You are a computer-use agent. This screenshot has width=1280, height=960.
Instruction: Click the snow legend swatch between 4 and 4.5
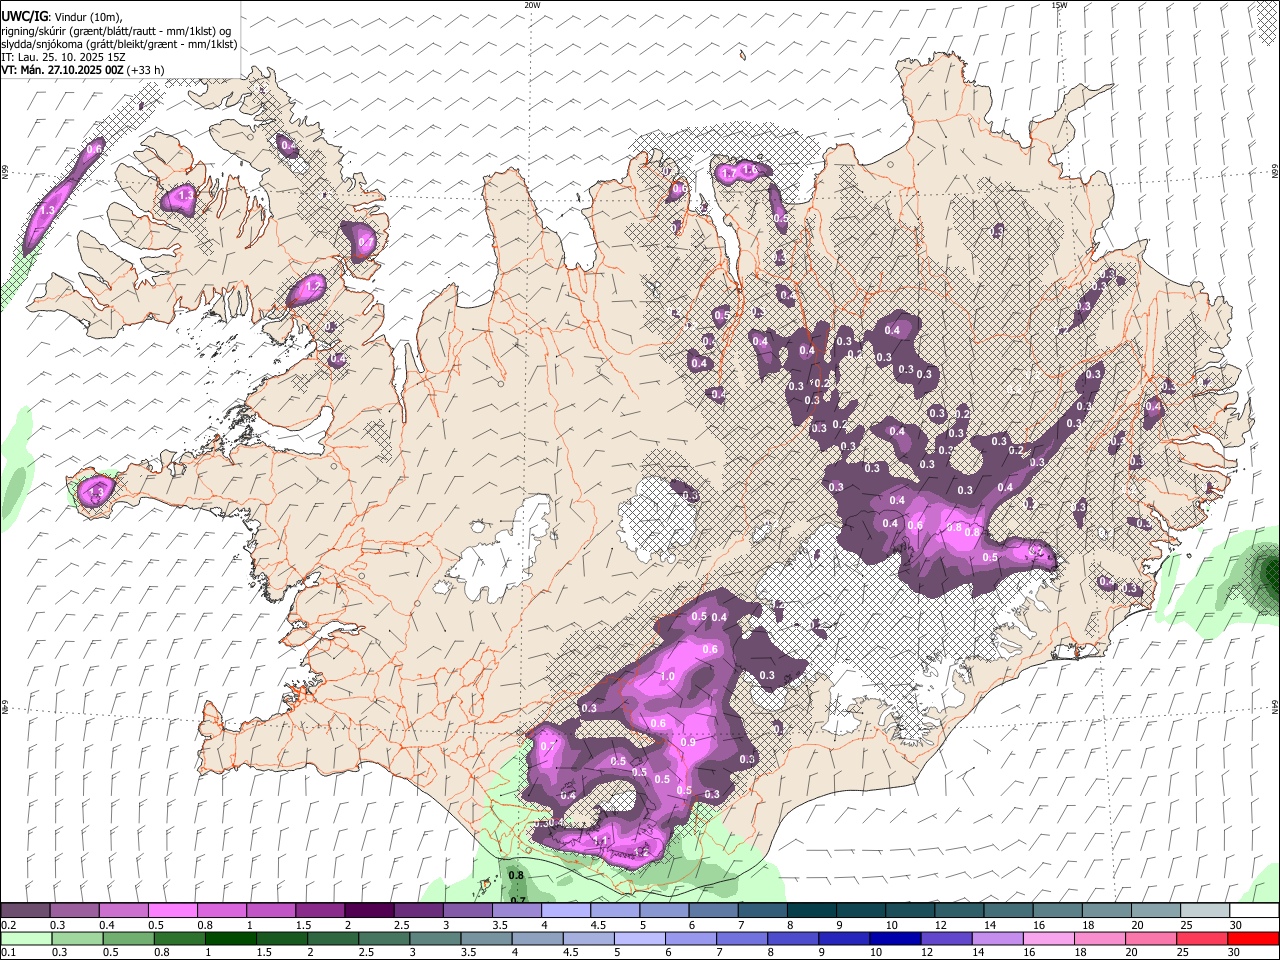click(x=565, y=910)
